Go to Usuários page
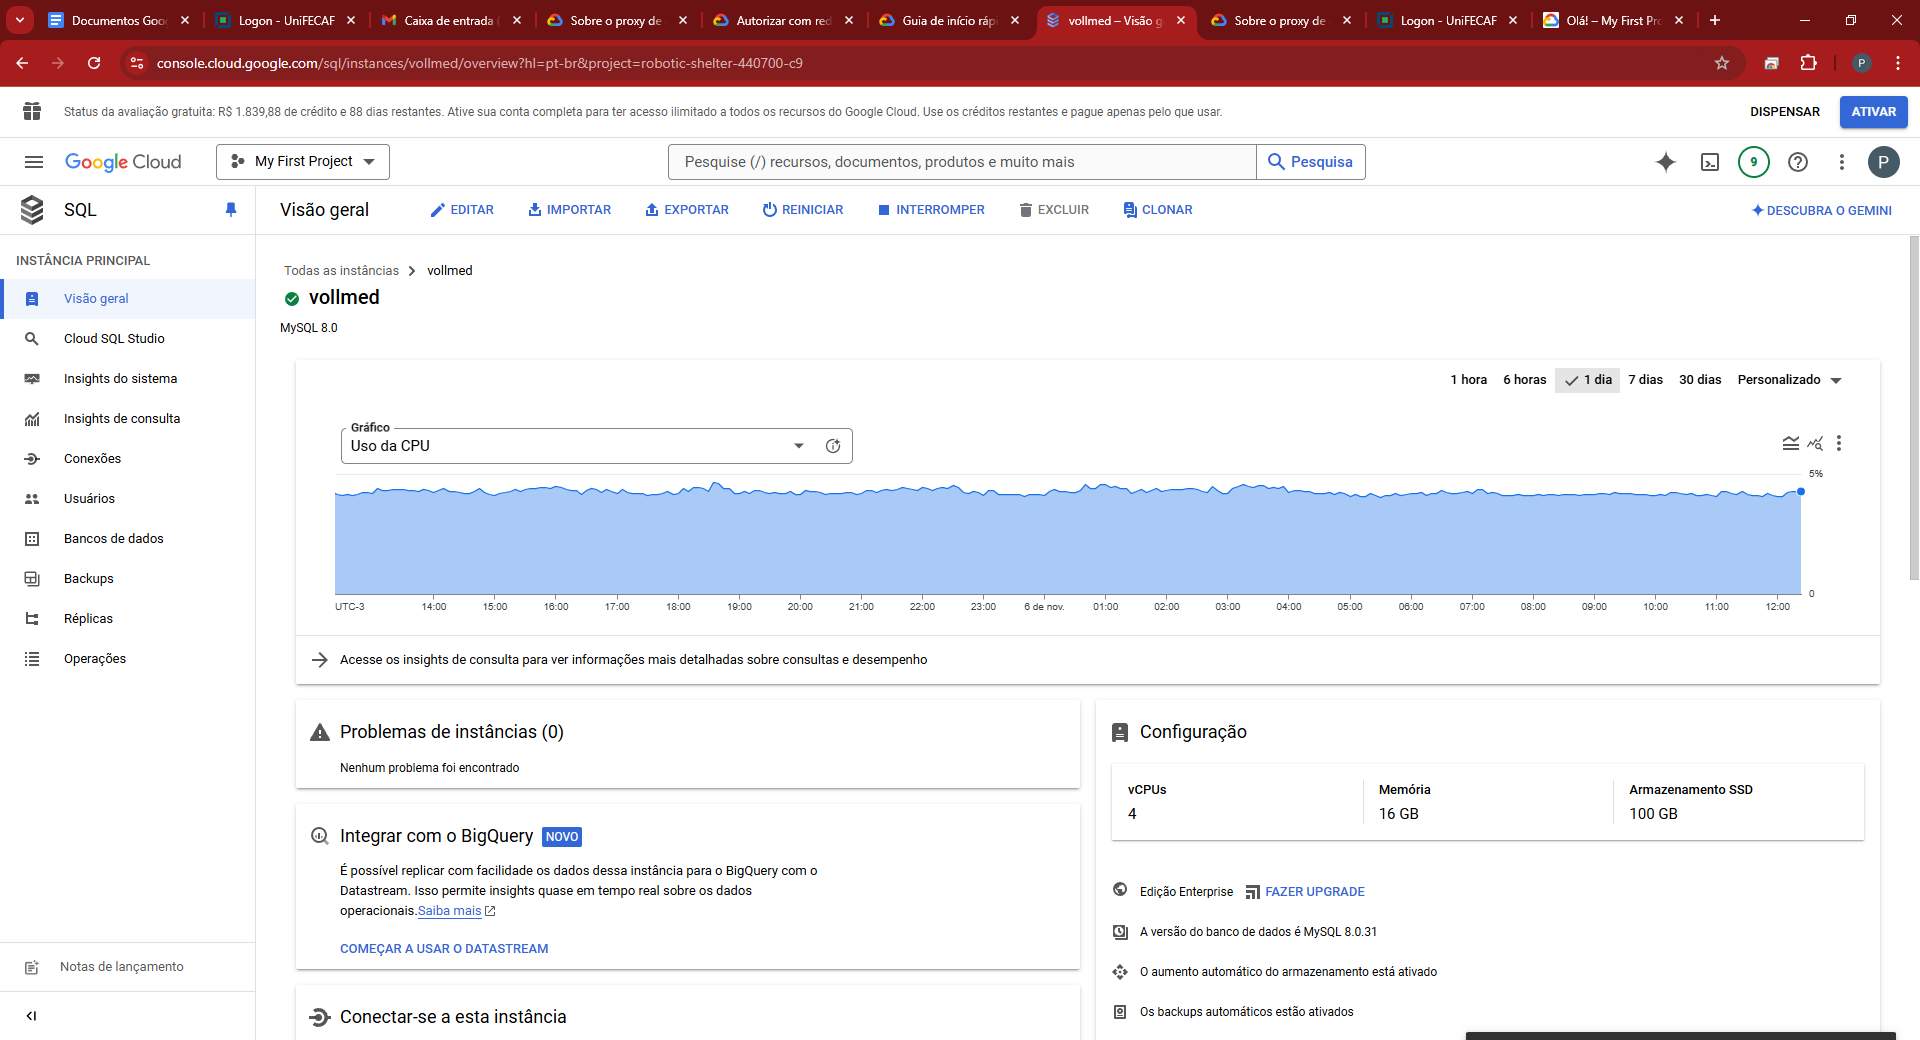This screenshot has width=1920, height=1040. pyautogui.click(x=128, y=499)
